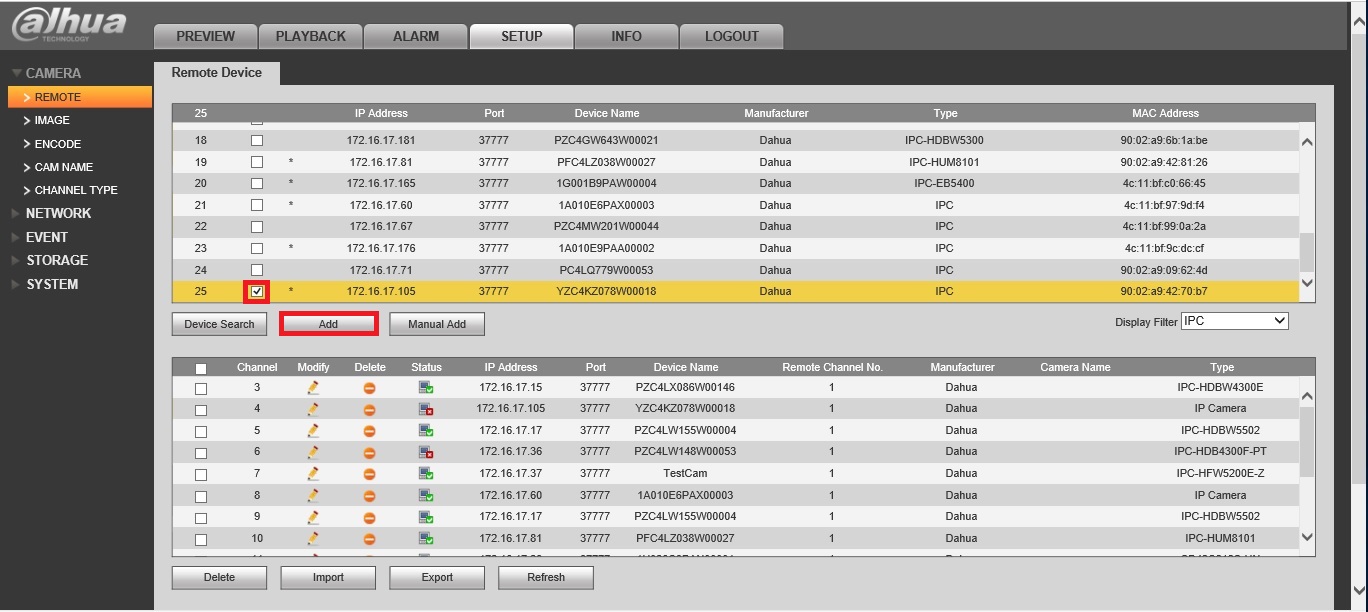The width and height of the screenshot is (1368, 612).
Task: Click the status icon of channel 6
Action: click(x=426, y=452)
